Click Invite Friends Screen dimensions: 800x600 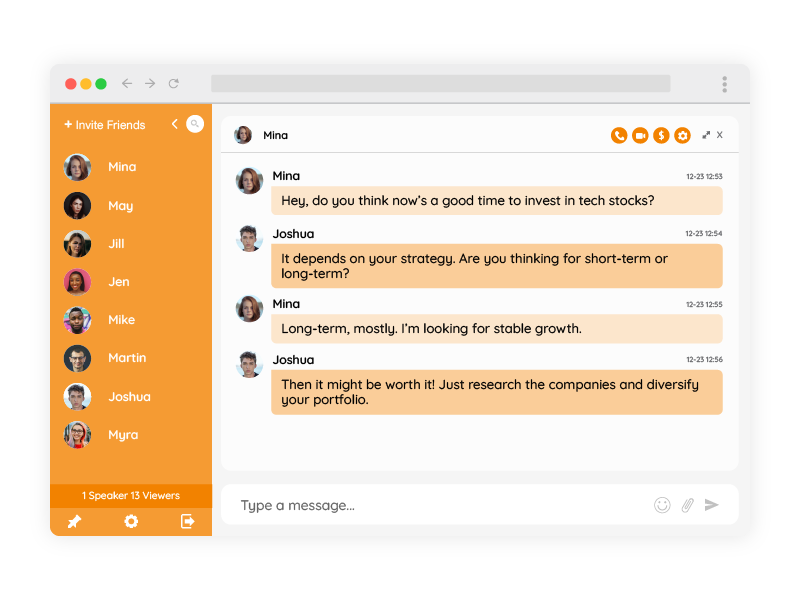[105, 125]
